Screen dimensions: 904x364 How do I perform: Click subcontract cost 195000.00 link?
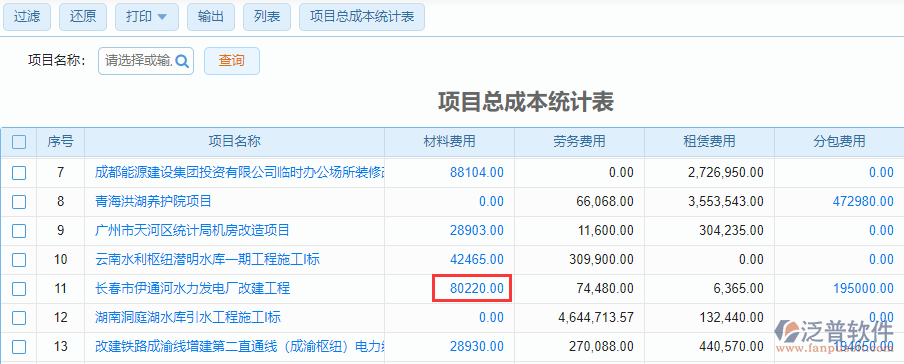tap(863, 288)
